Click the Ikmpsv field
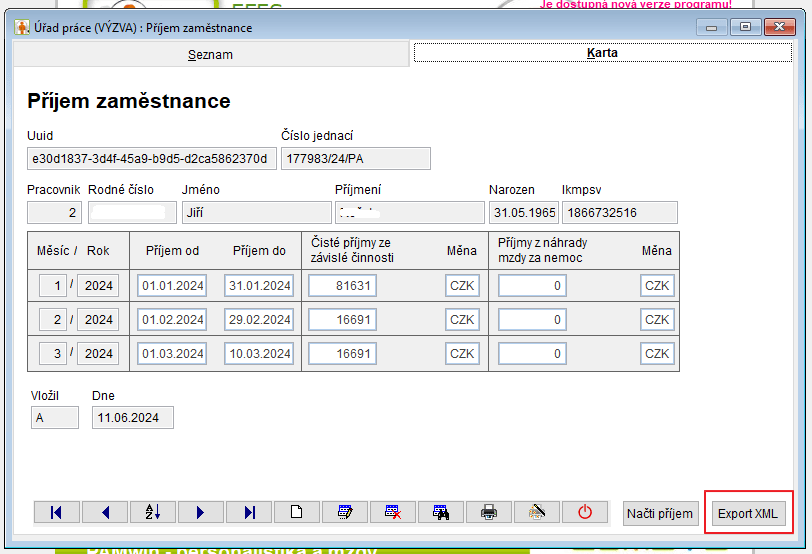 [619, 212]
